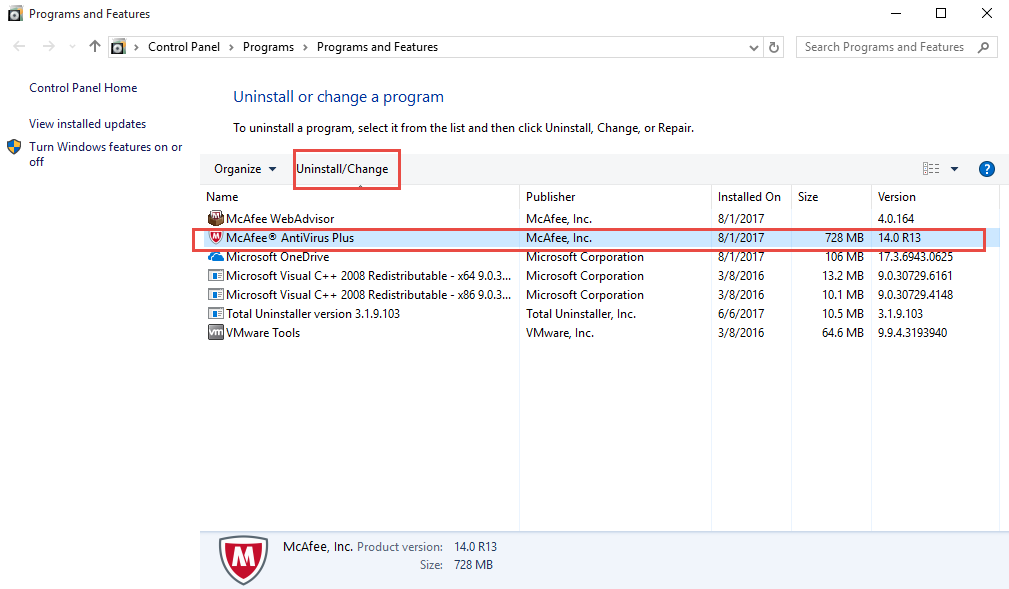Click the search magnifier icon
This screenshot has width=1009, height=589.
[x=983, y=47]
